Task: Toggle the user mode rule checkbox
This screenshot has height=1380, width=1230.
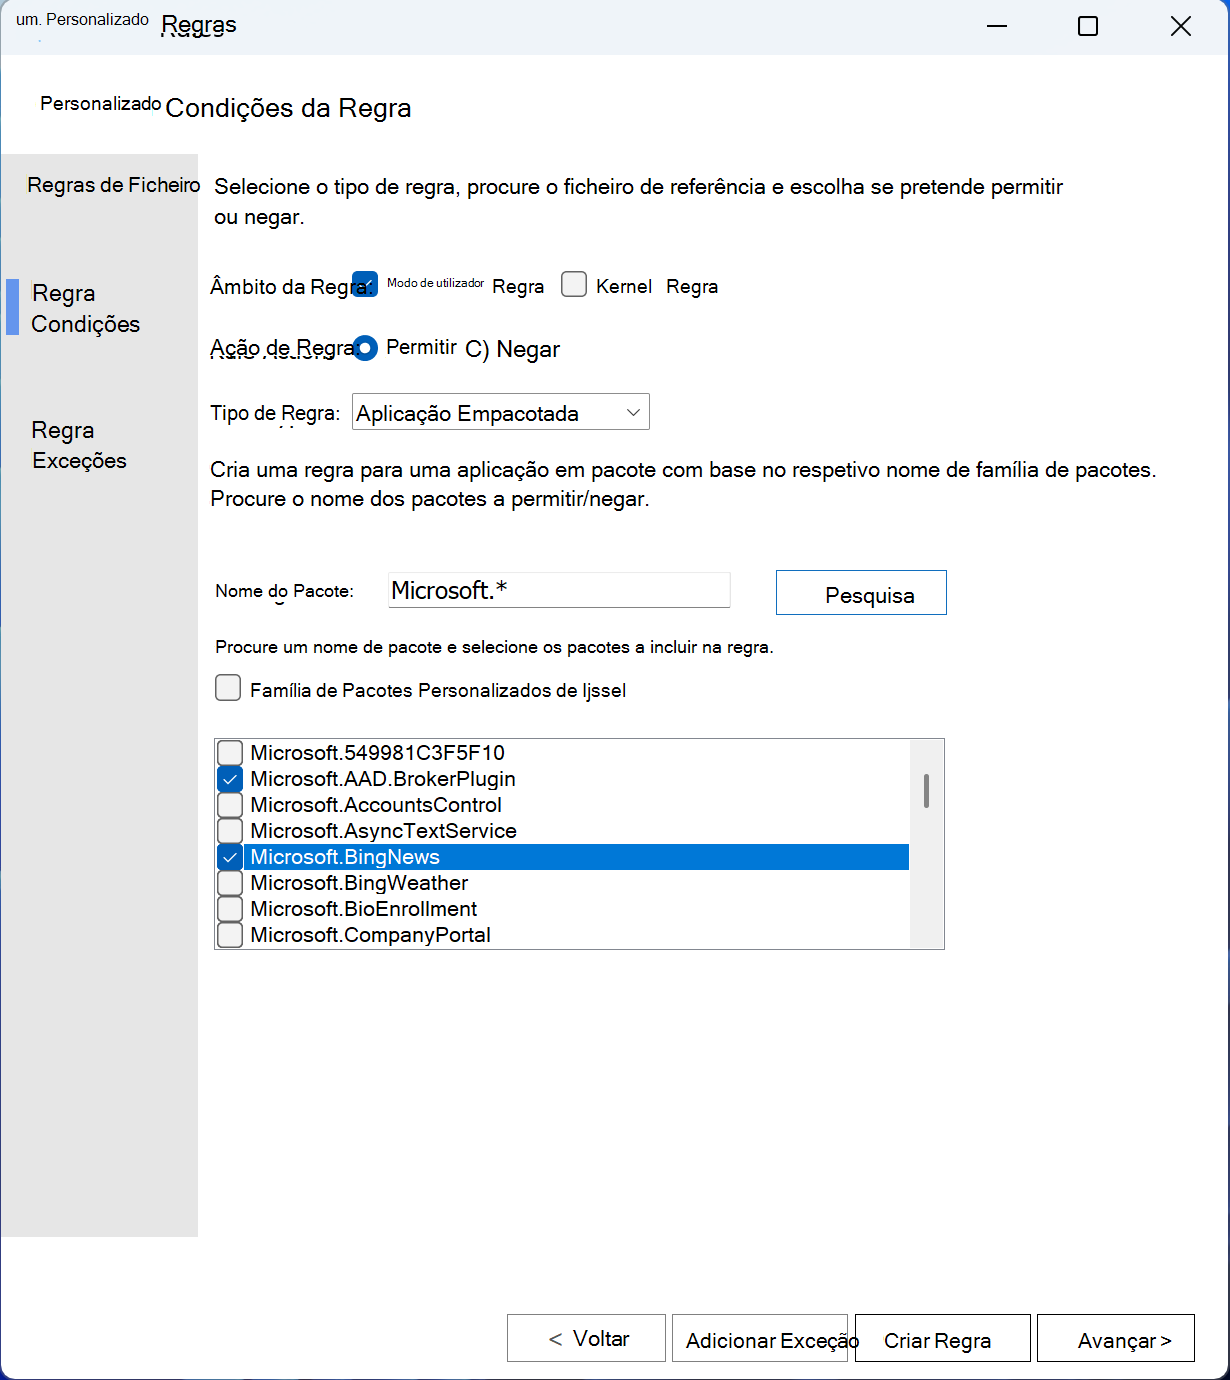Action: 365,285
